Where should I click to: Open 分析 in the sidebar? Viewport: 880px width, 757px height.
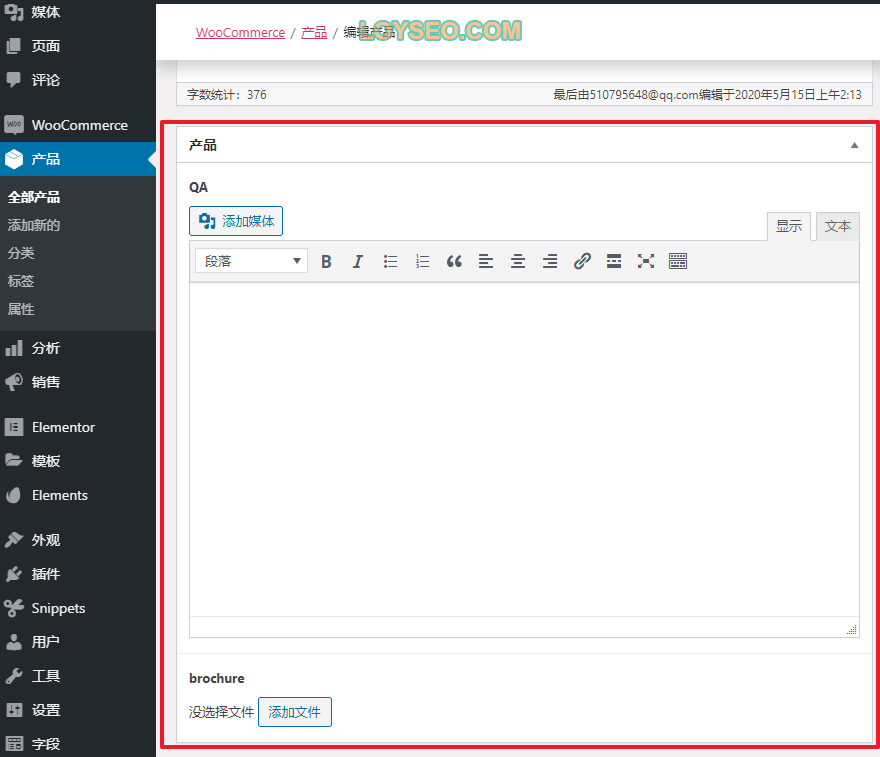point(78,348)
